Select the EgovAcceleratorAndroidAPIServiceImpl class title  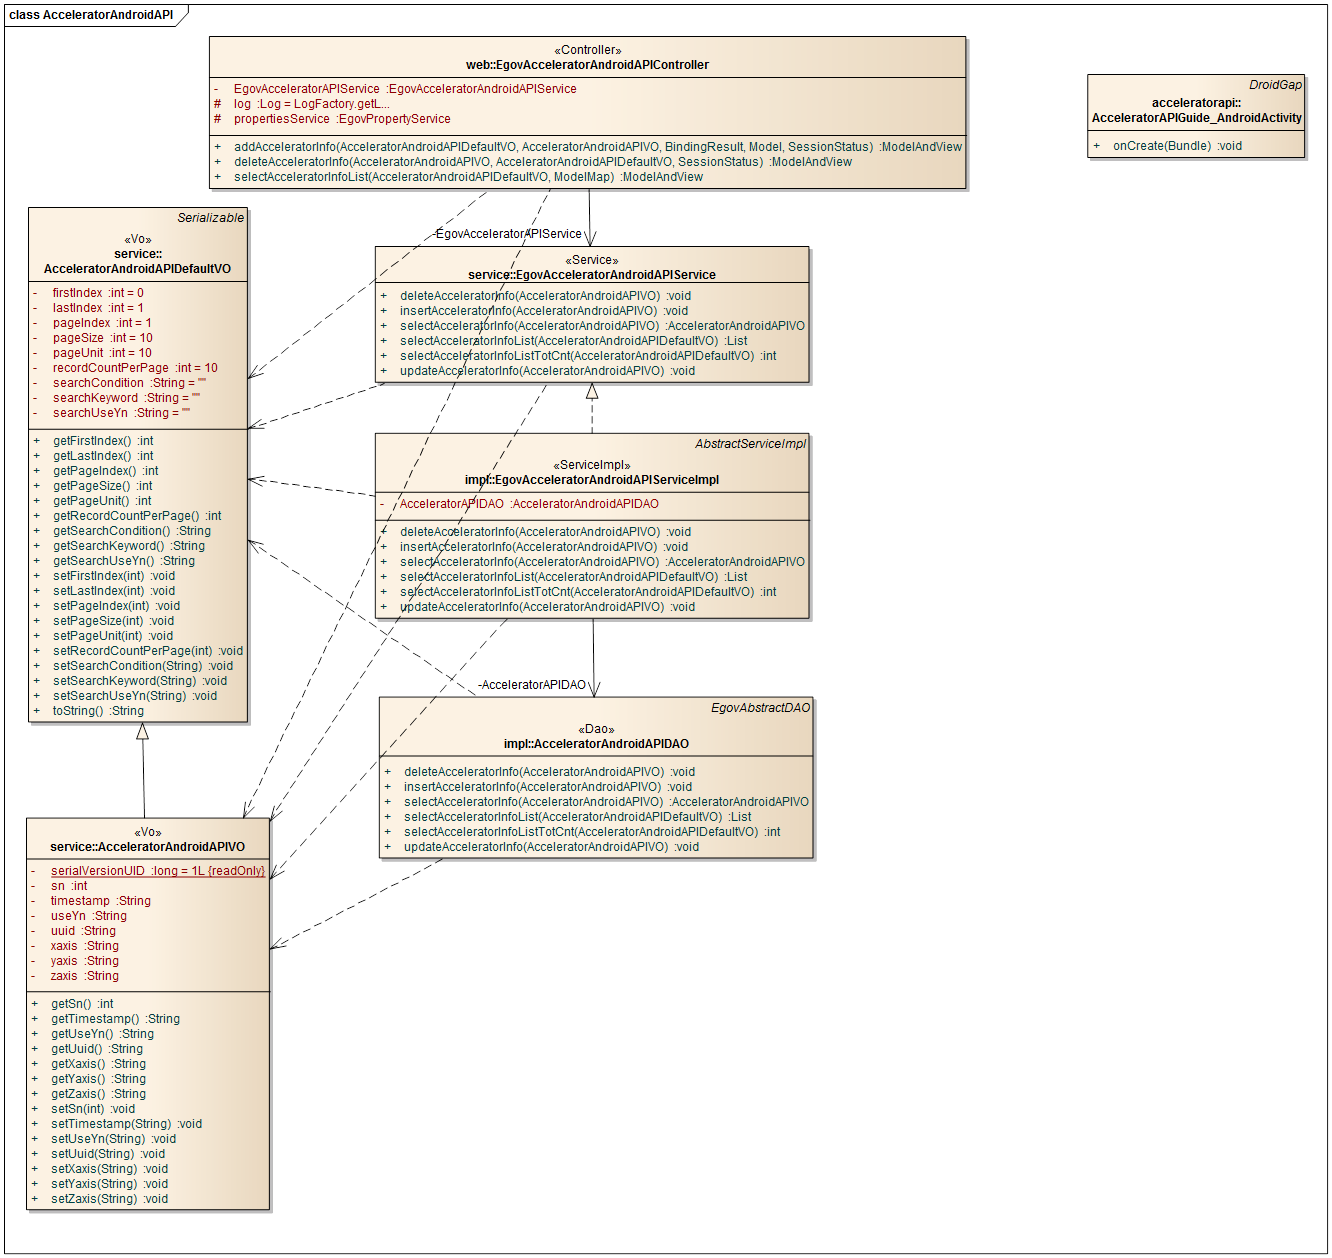coord(591,480)
